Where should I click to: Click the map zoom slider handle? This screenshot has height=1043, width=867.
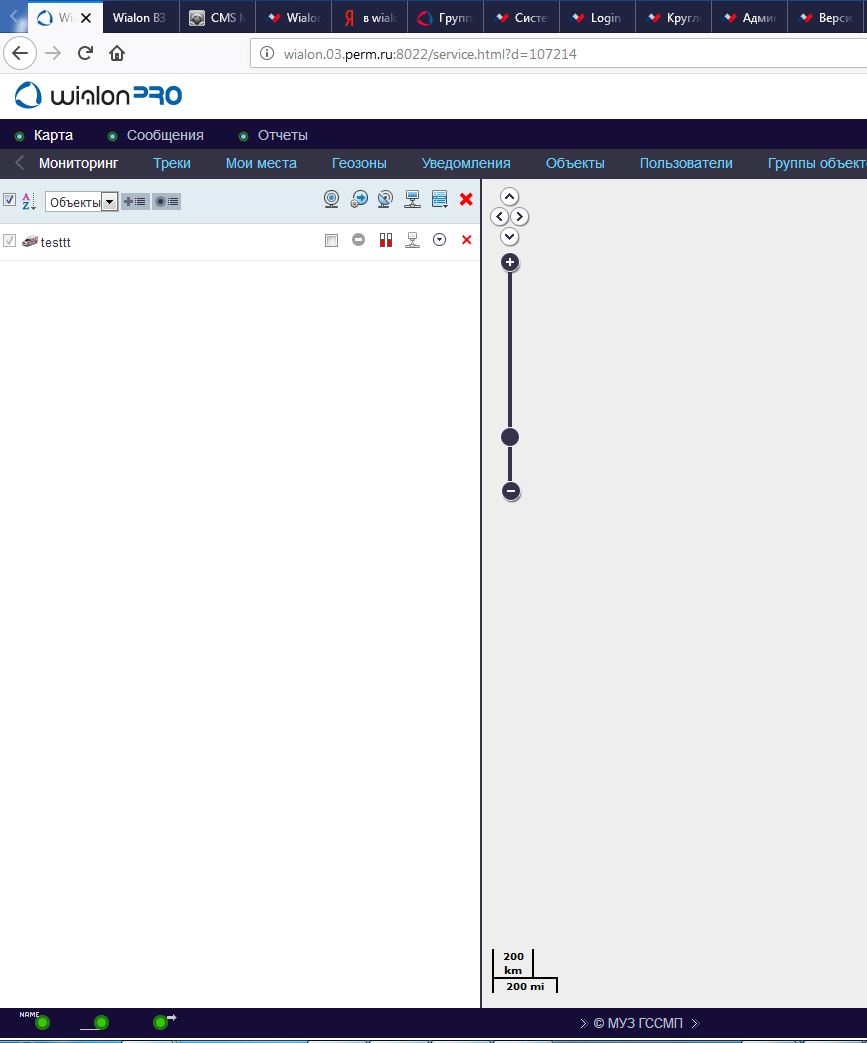point(510,437)
